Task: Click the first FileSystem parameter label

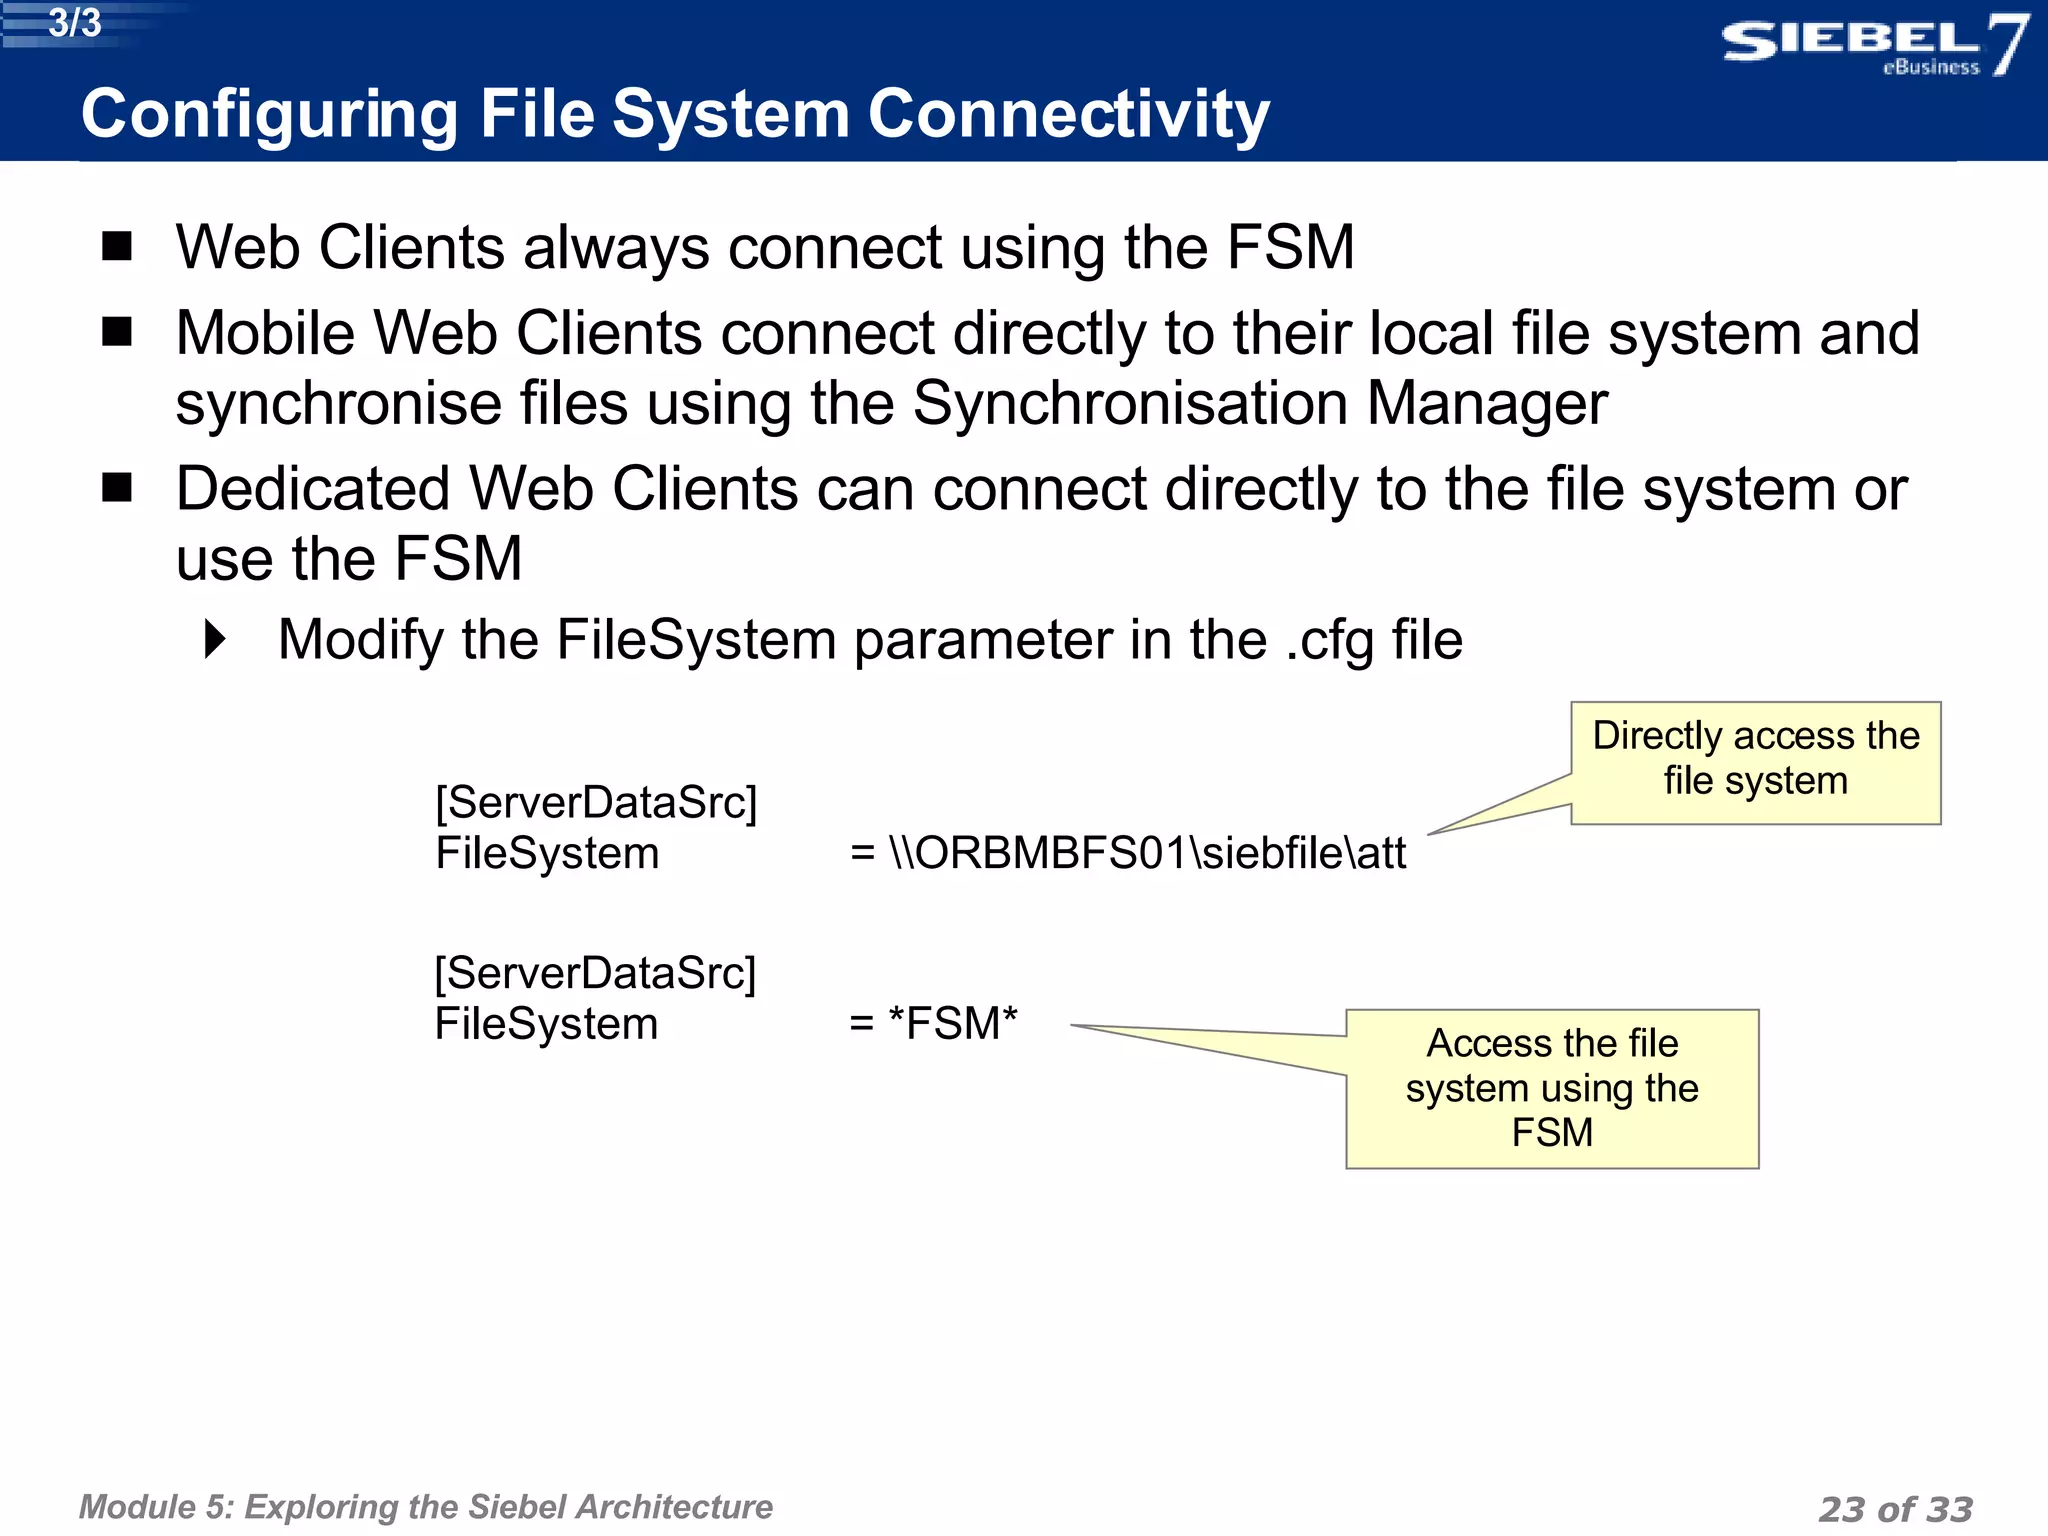Action: click(x=547, y=853)
